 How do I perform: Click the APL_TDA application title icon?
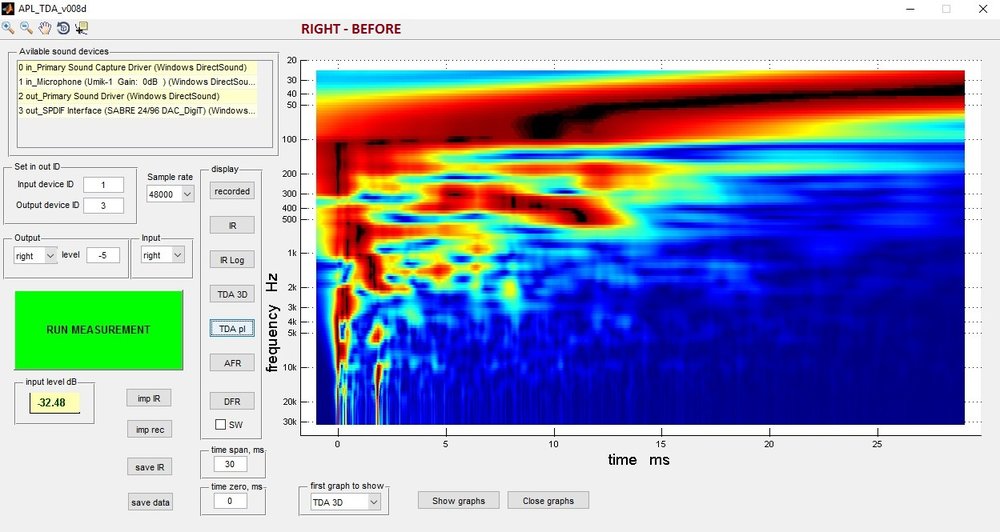(x=8, y=8)
